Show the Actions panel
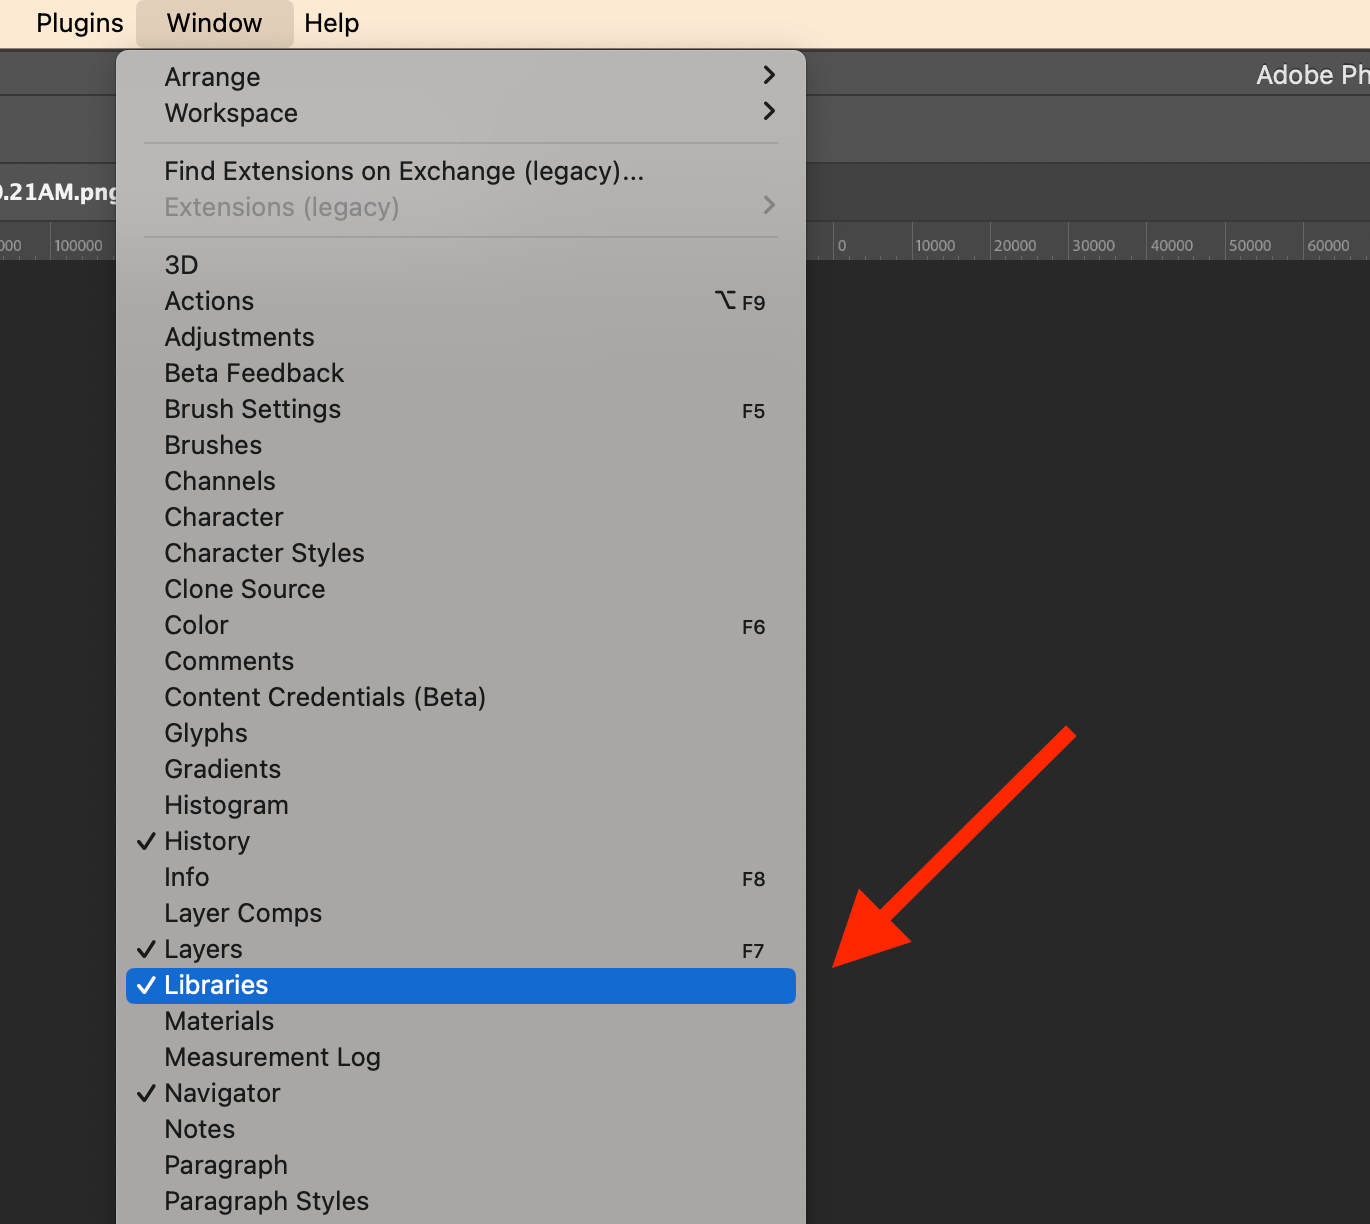 pos(461,301)
